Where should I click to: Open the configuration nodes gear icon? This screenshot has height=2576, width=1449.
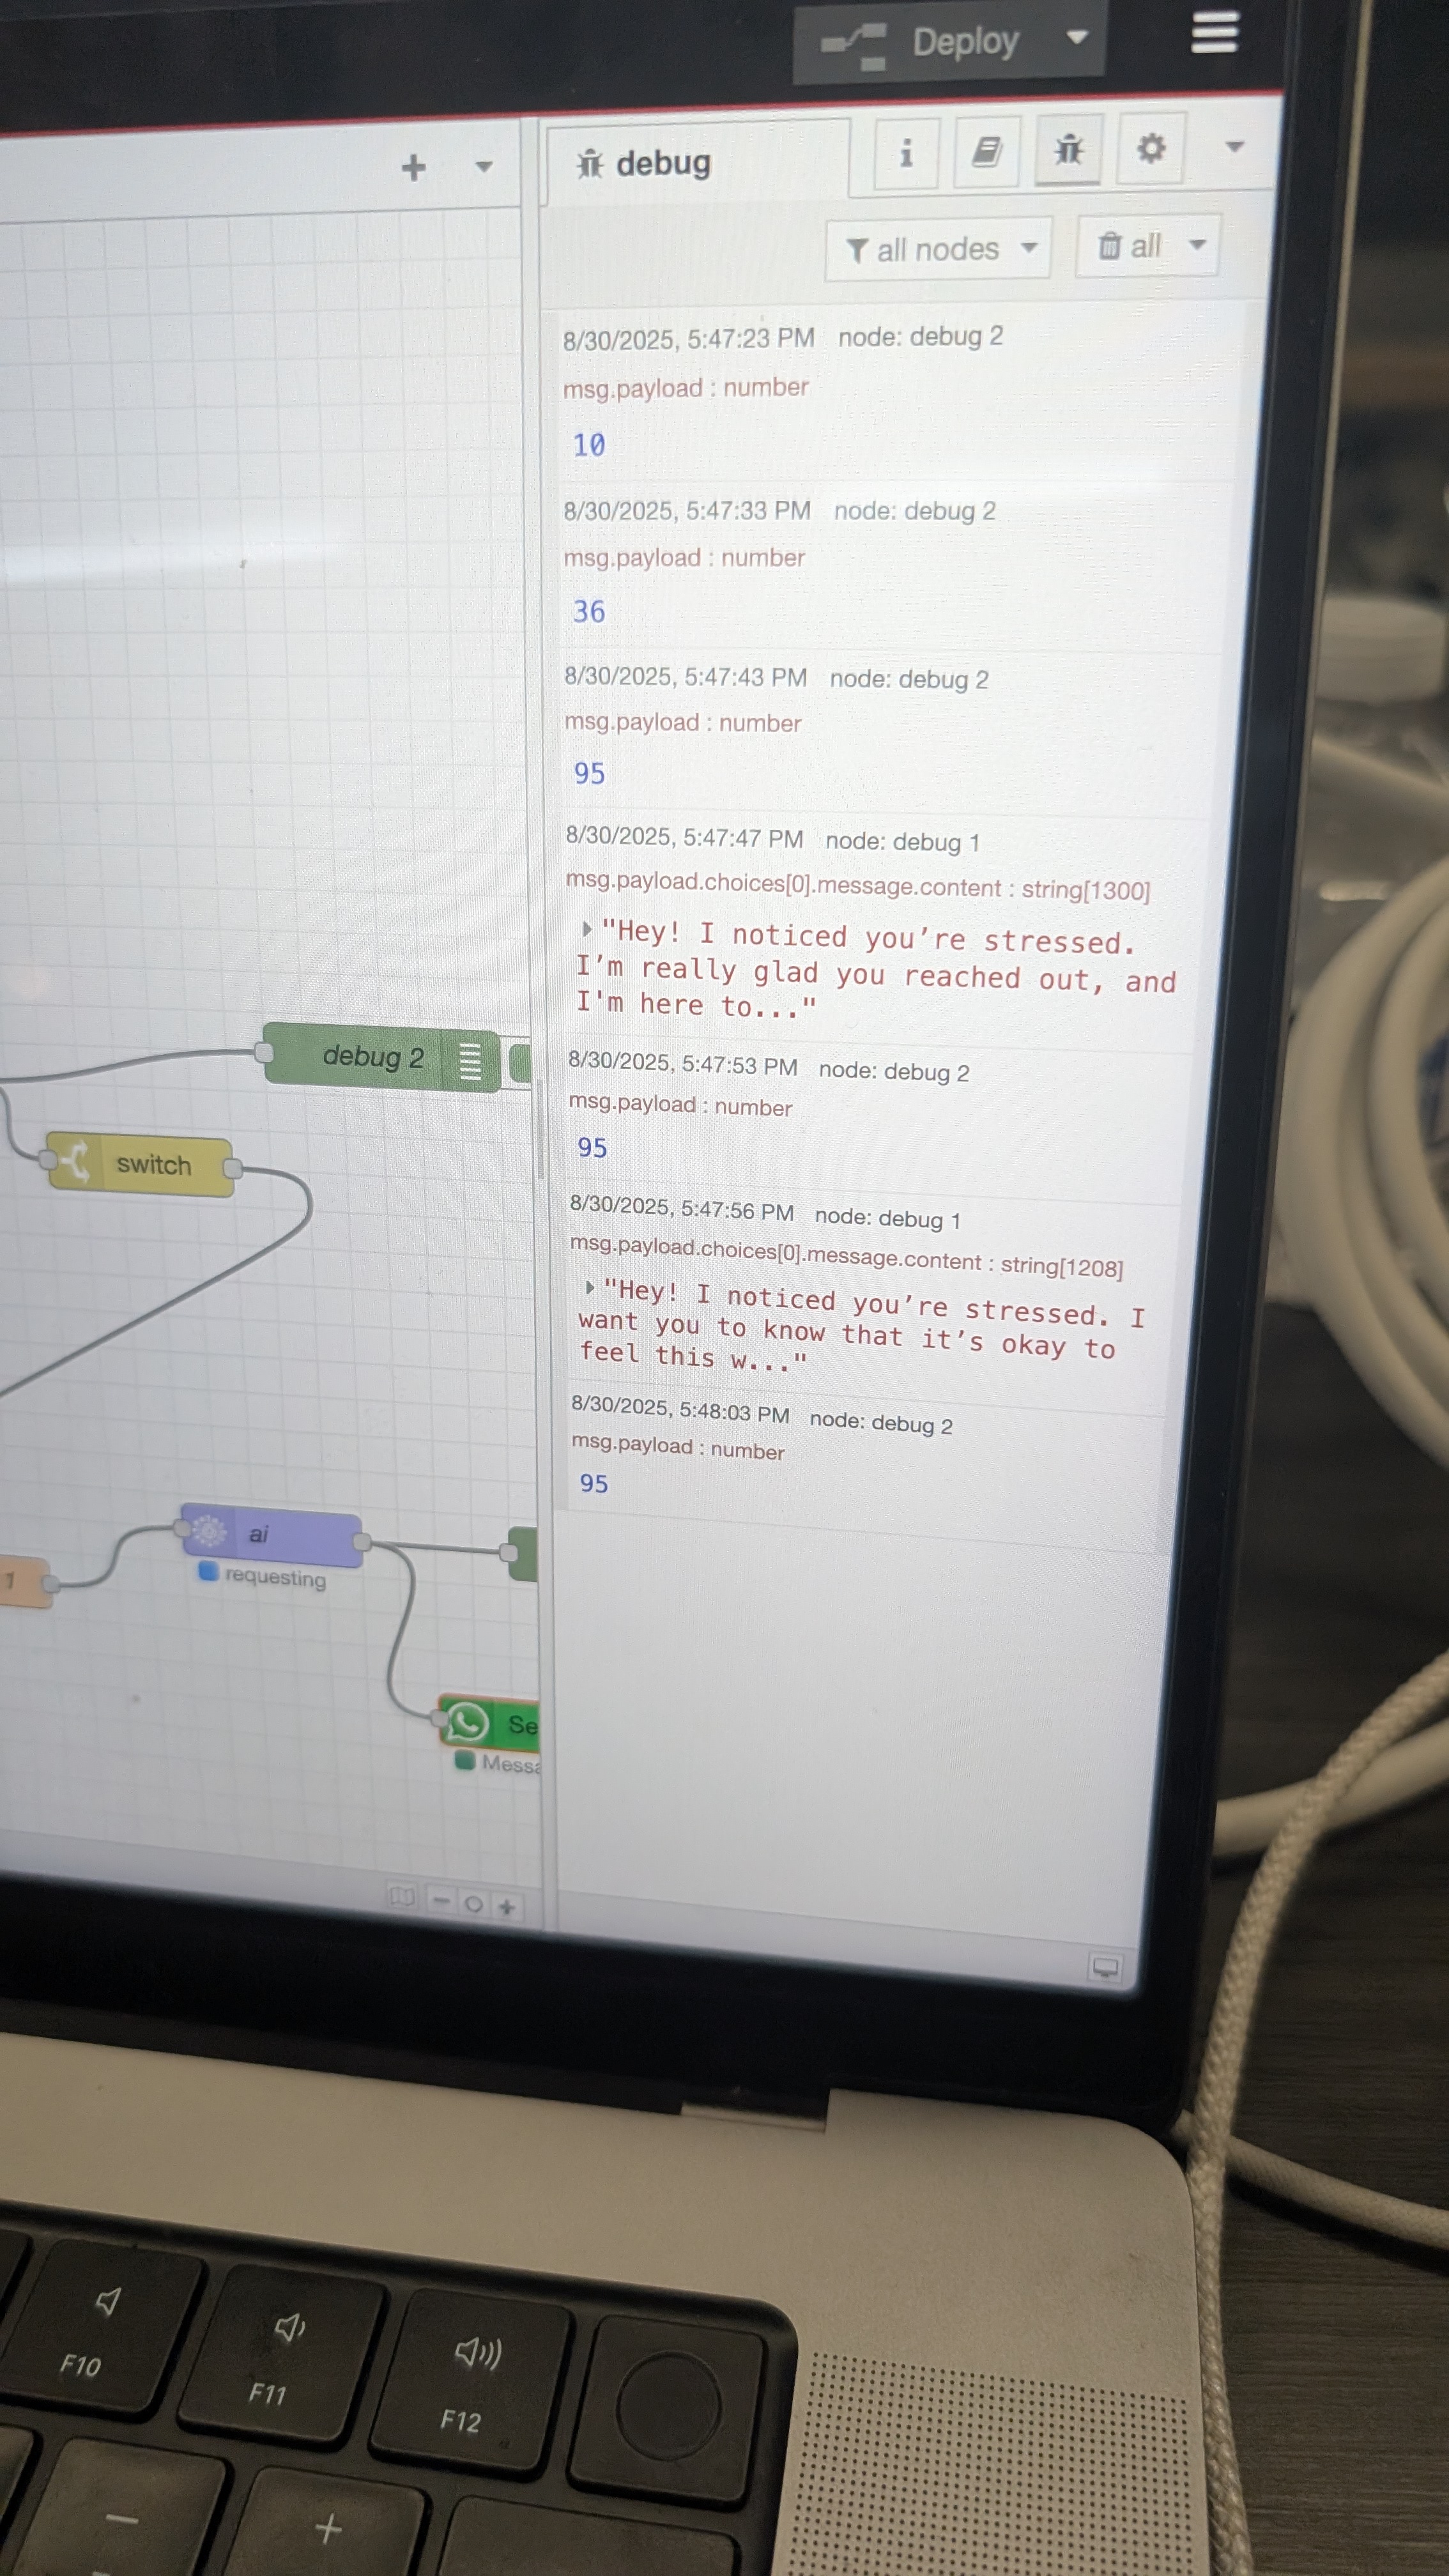pyautogui.click(x=1151, y=149)
